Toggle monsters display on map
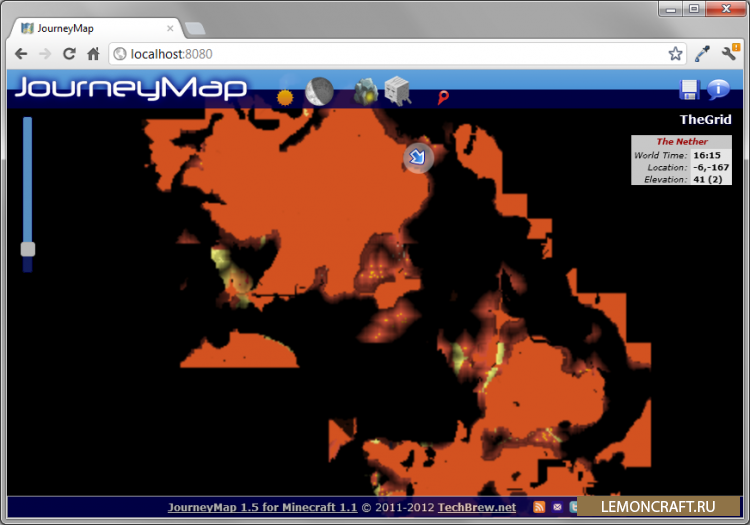Viewport: 750px width, 525px height. 365,92
